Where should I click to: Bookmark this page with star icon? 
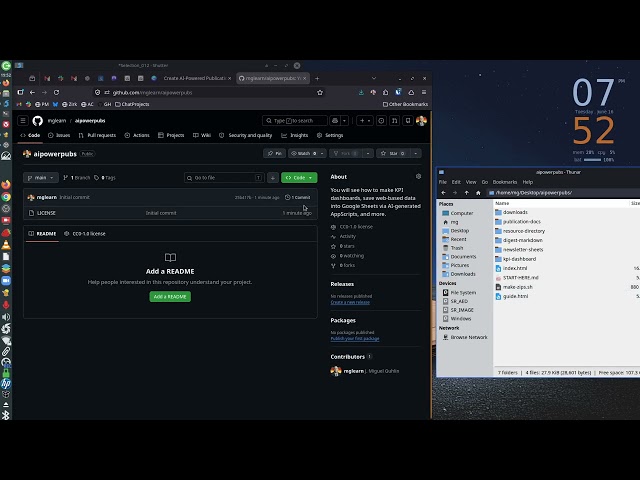point(320,93)
